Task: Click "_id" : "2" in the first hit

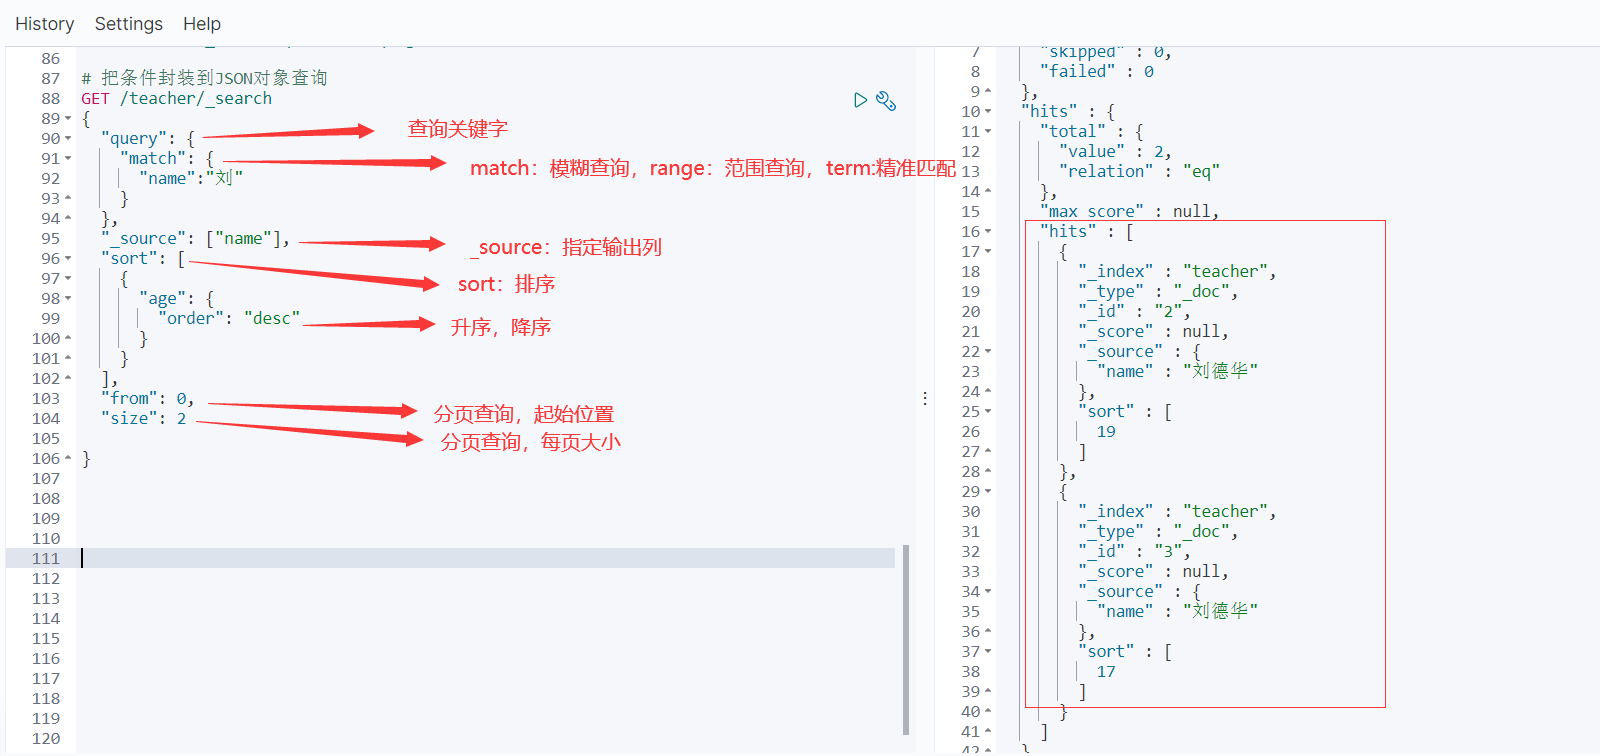Action: (x=1135, y=311)
